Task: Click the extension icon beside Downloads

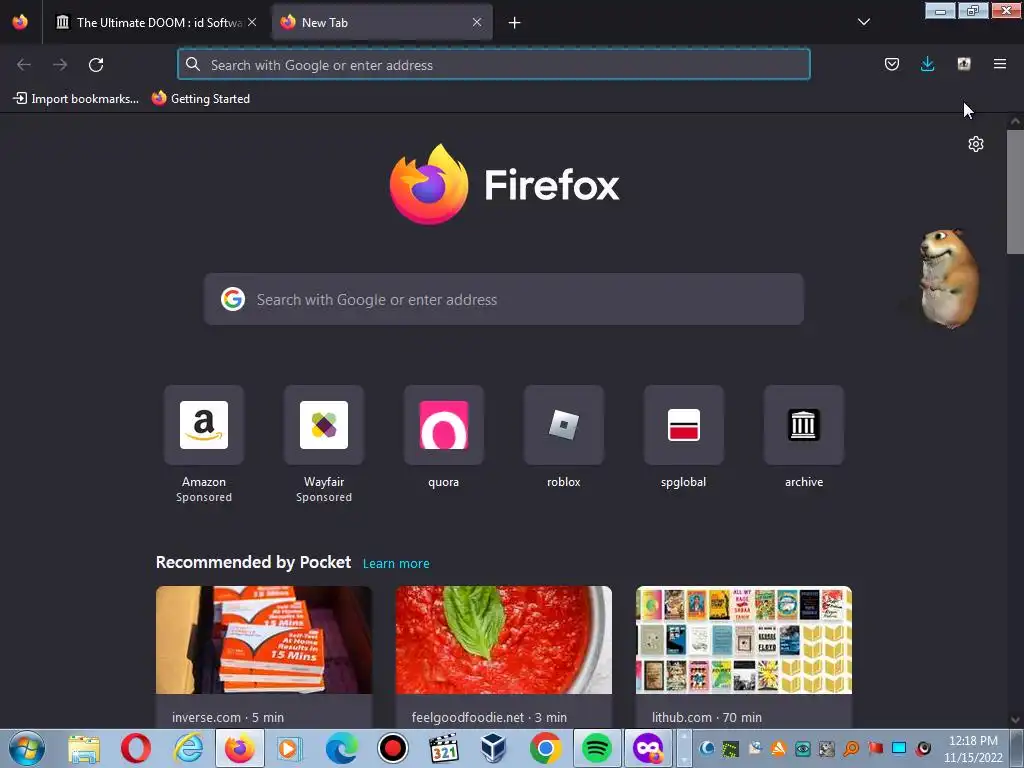Action: click(x=964, y=64)
